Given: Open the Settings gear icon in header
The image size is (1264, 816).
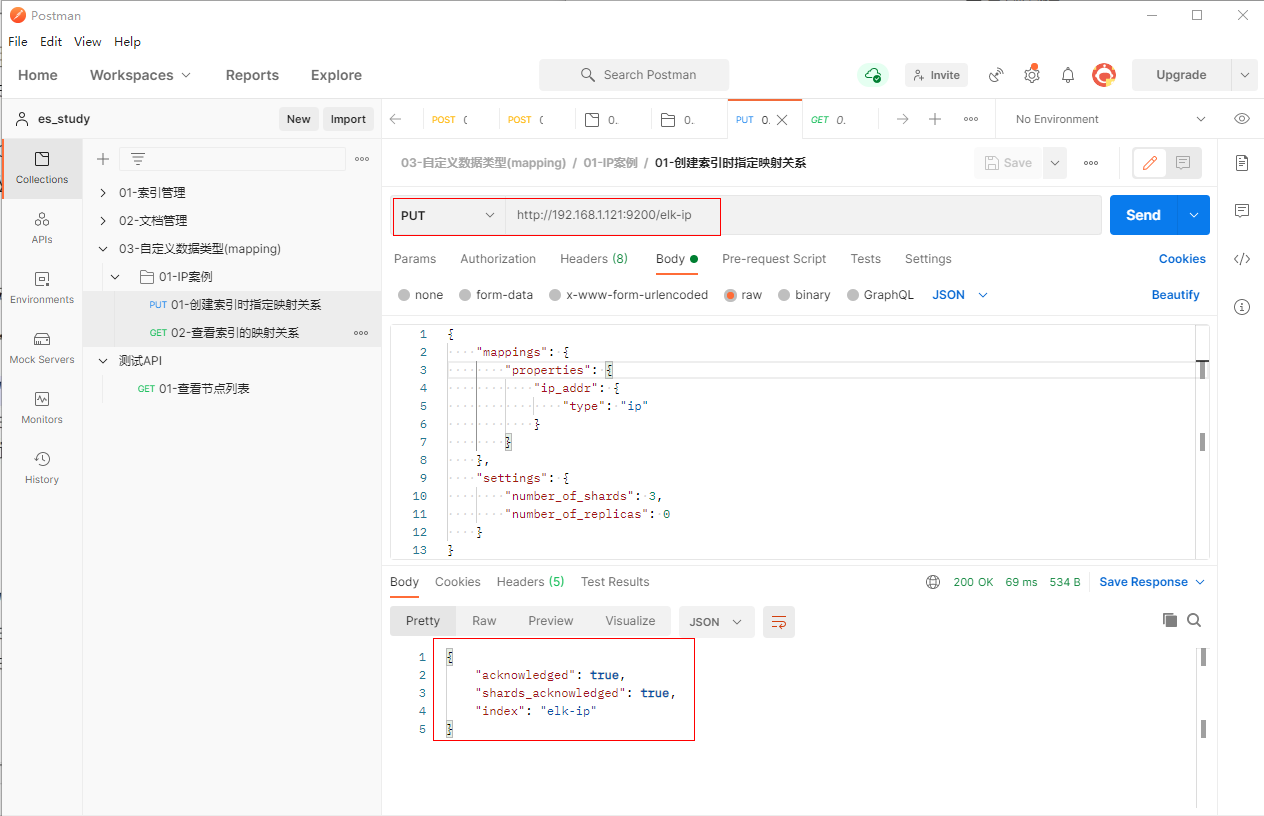Looking at the screenshot, I should point(1032,75).
